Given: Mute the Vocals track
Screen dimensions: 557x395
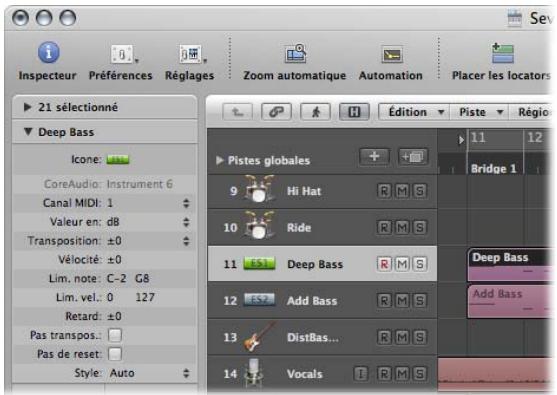Looking at the screenshot, I should tap(402, 374).
